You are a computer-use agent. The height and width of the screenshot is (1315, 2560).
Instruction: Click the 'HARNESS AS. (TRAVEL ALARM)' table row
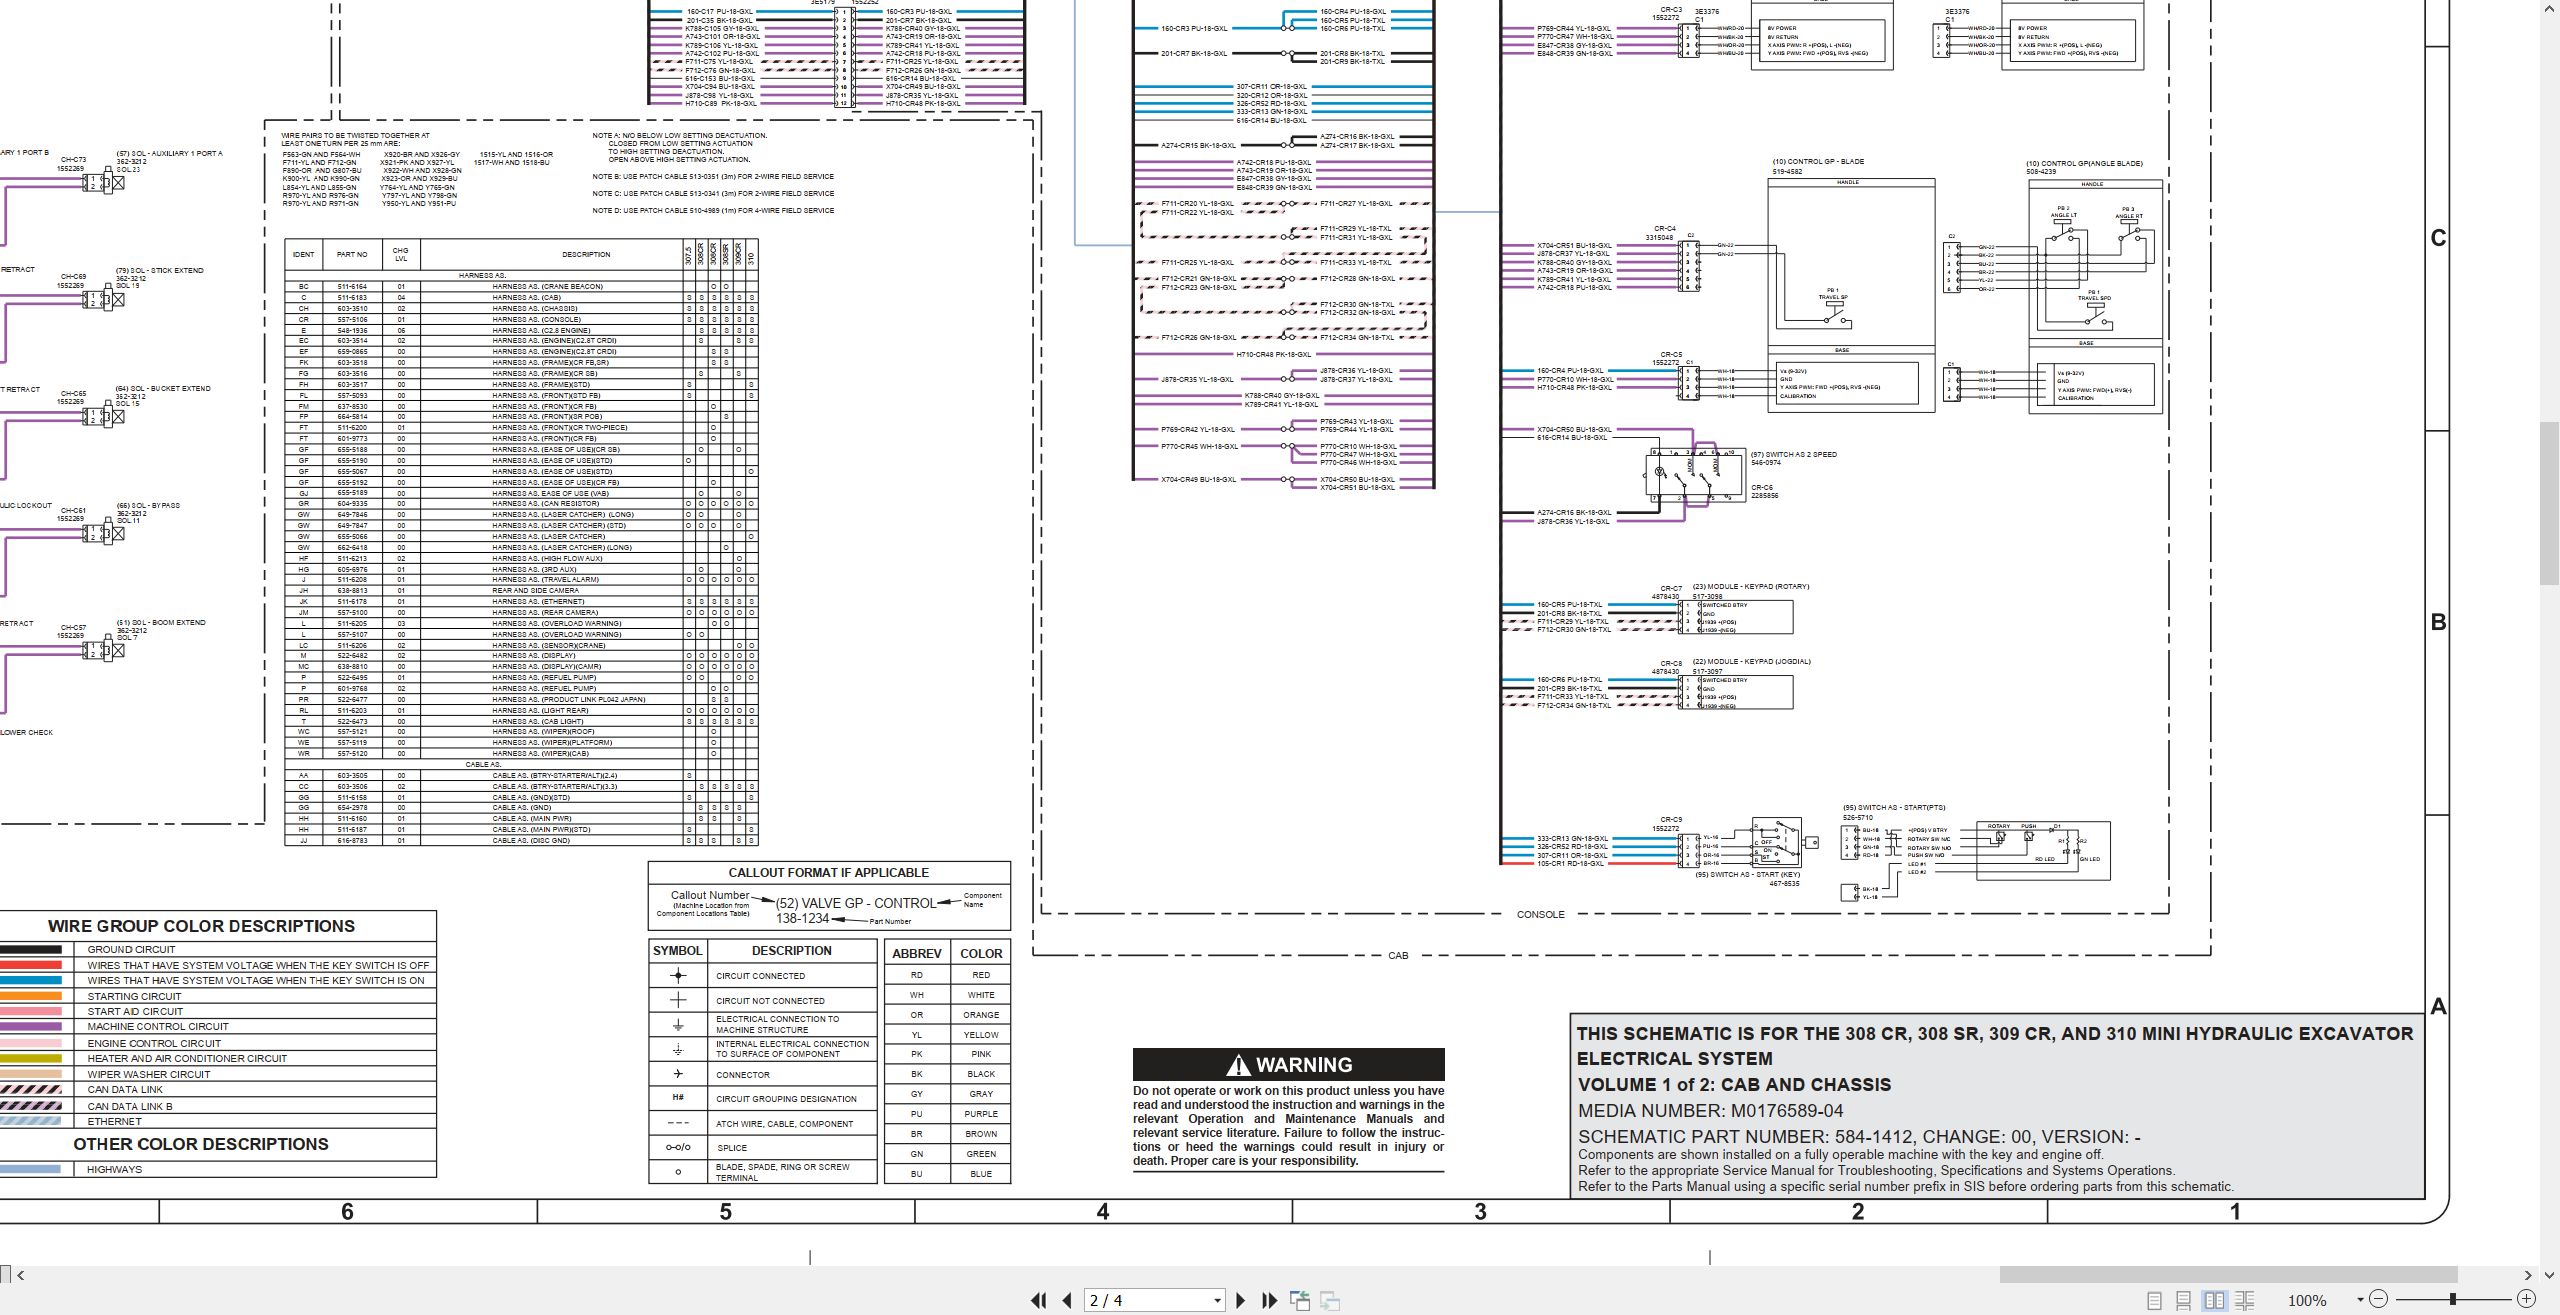point(520,580)
